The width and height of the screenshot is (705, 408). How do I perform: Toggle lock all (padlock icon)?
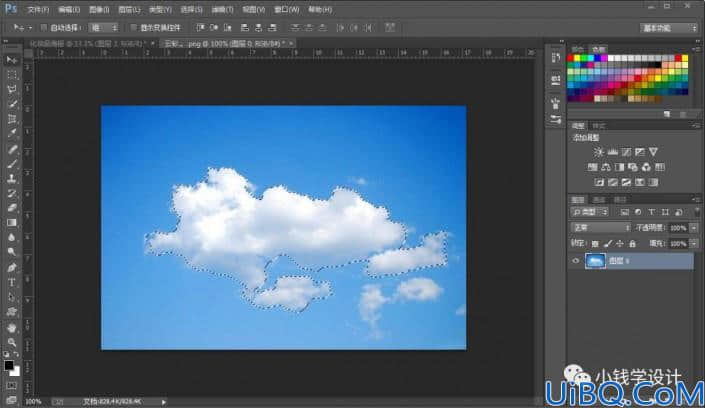[x=633, y=243]
